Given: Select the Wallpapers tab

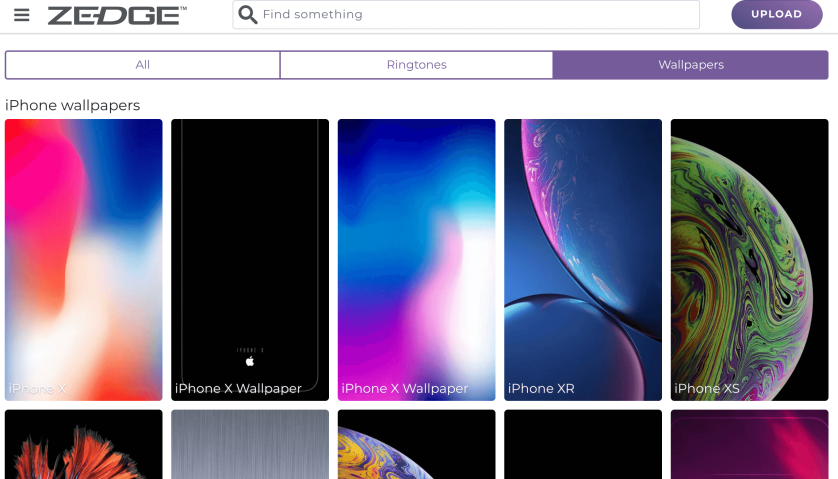Looking at the screenshot, I should click(690, 65).
